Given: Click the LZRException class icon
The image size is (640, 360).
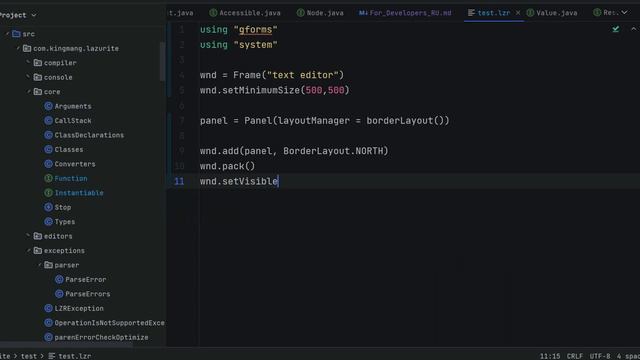Looking at the screenshot, I should [48, 308].
